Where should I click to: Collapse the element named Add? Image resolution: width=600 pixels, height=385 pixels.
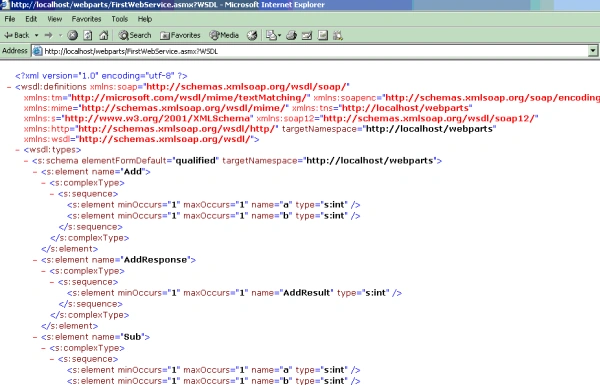coord(35,172)
